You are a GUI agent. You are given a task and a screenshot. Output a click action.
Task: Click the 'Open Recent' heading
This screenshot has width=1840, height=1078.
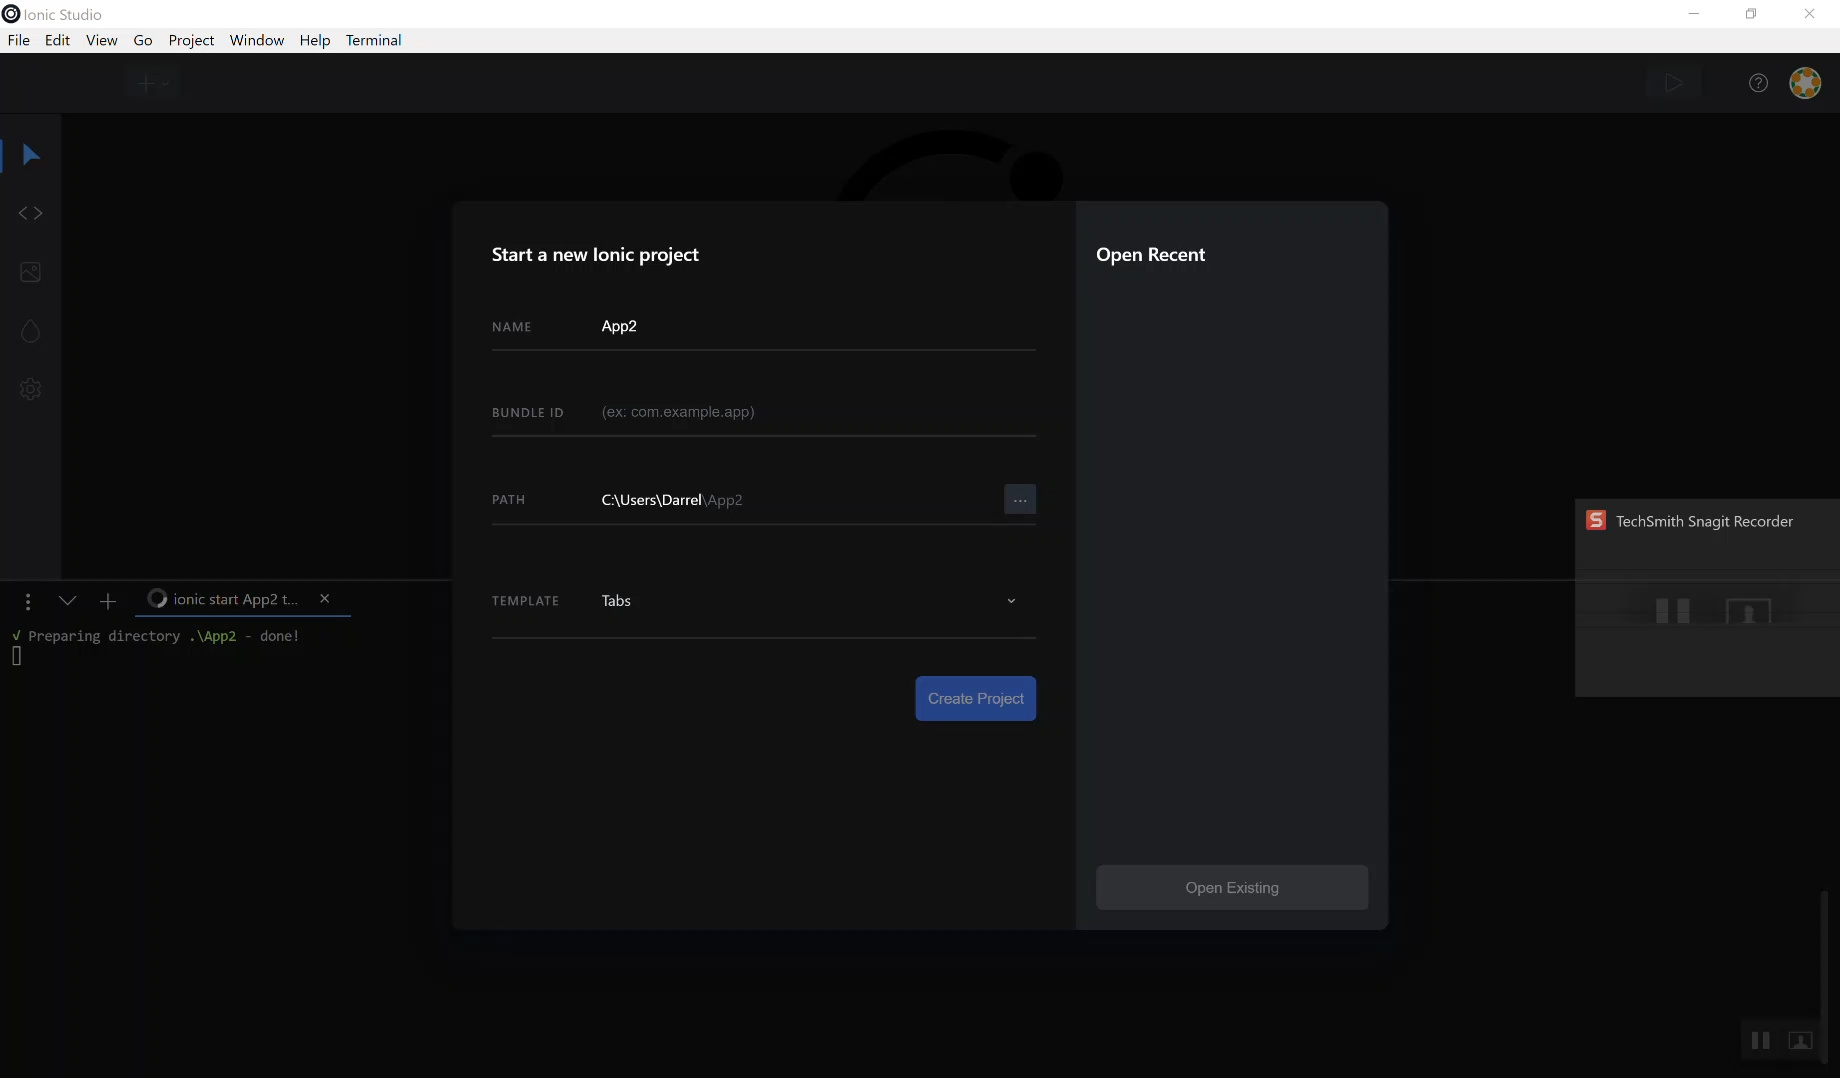(x=1150, y=255)
